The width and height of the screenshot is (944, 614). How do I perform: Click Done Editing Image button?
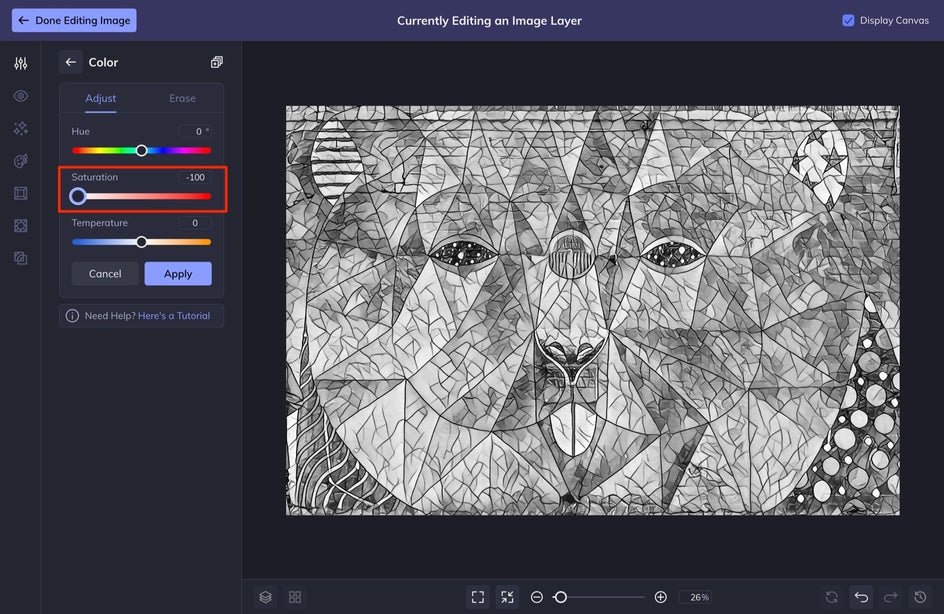[x=74, y=20]
